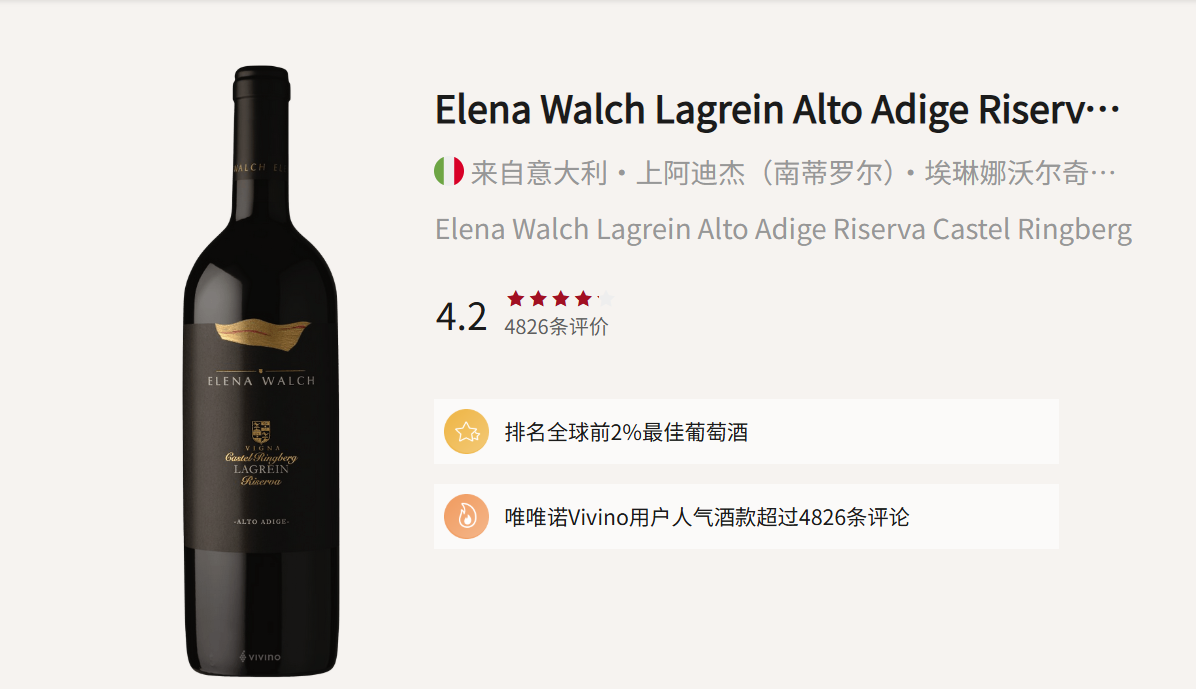
Task: Click the faded fifth rating star
Action: click(606, 298)
